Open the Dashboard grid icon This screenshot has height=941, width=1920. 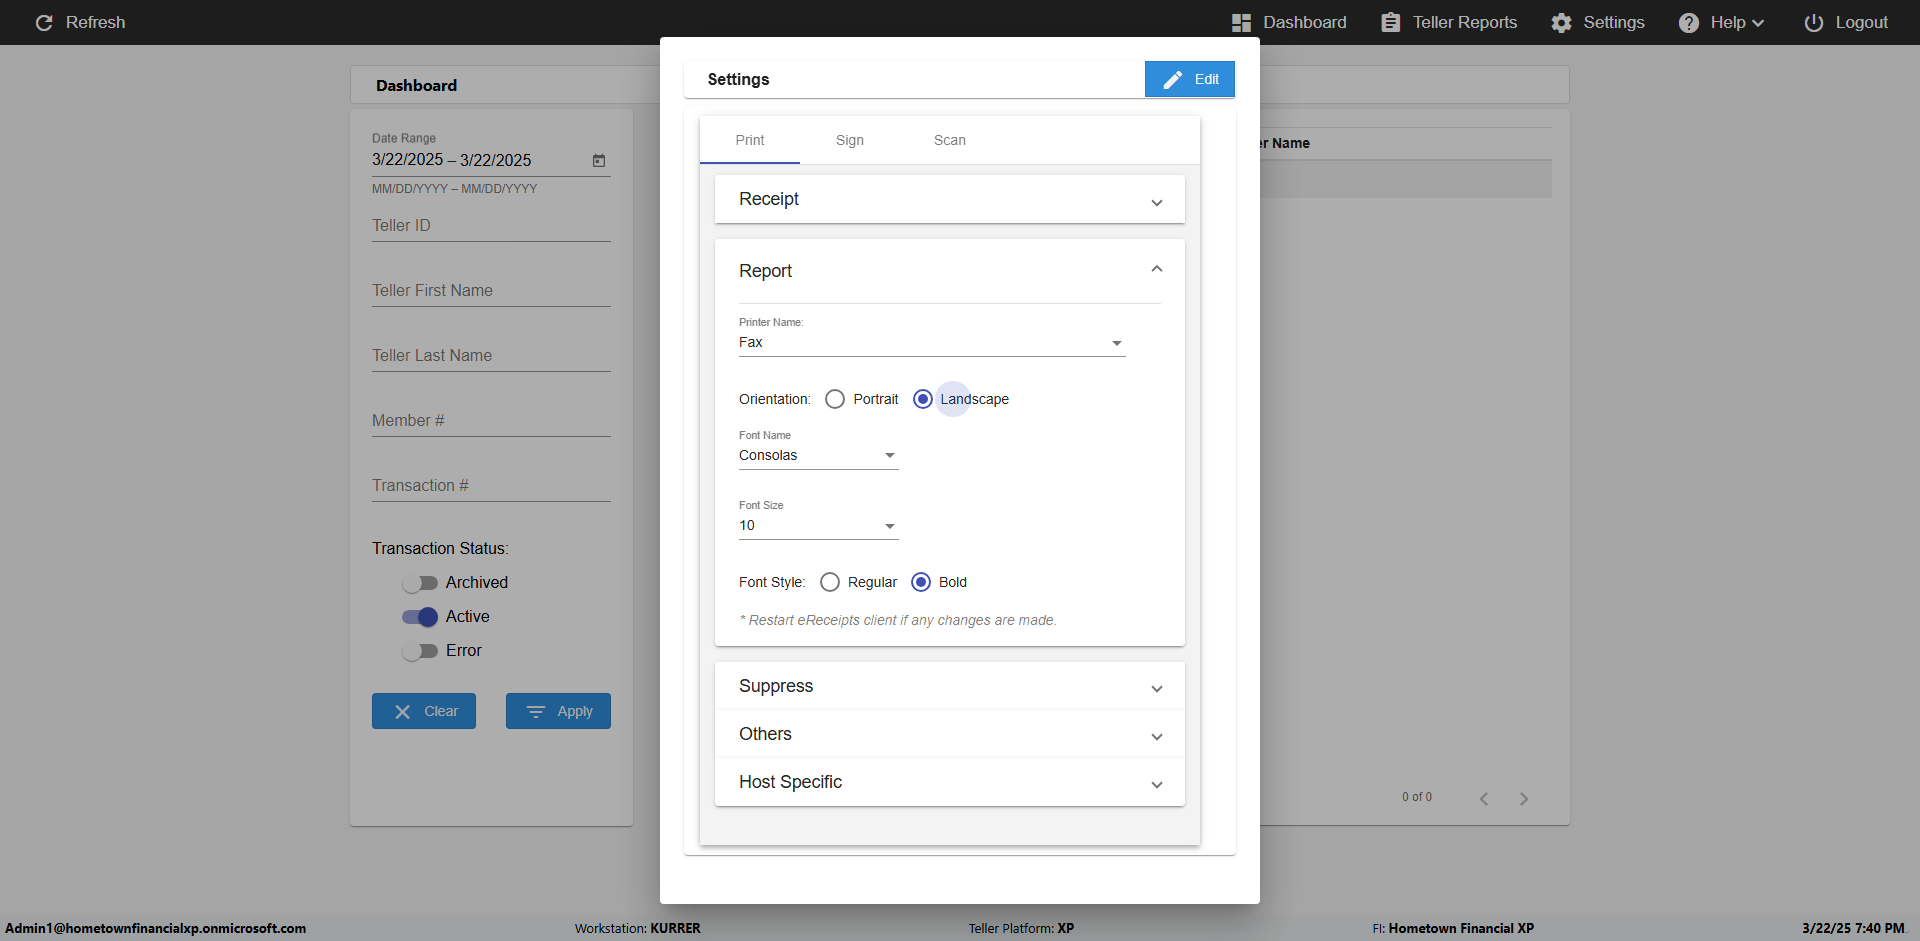pos(1241,22)
